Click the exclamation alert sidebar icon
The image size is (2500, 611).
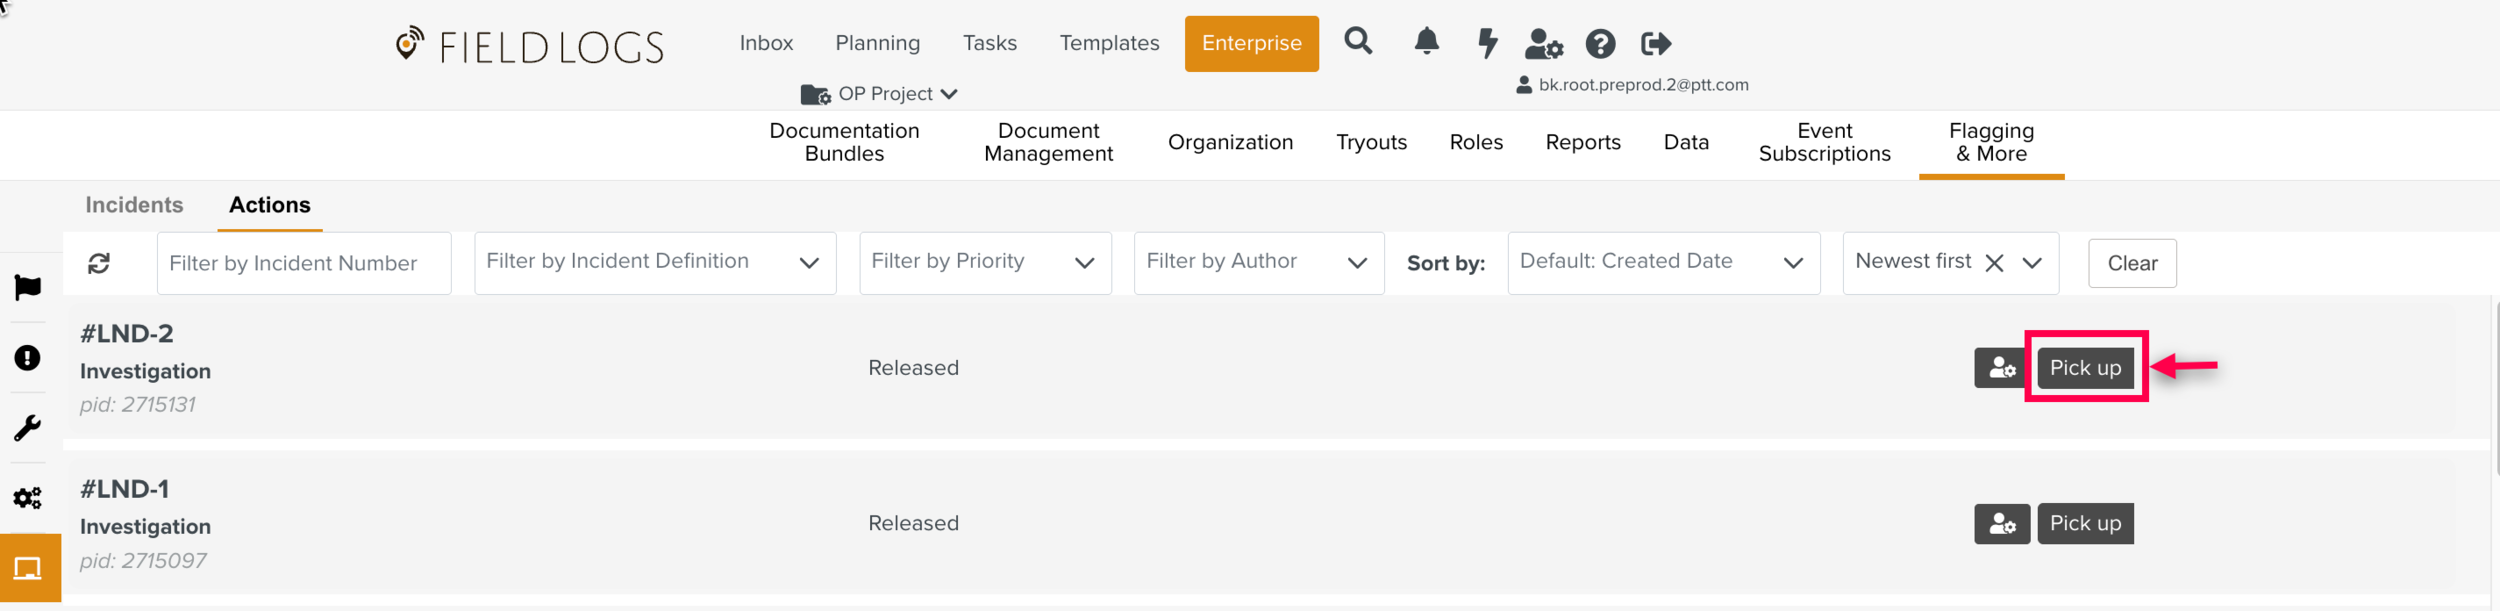click(28, 358)
